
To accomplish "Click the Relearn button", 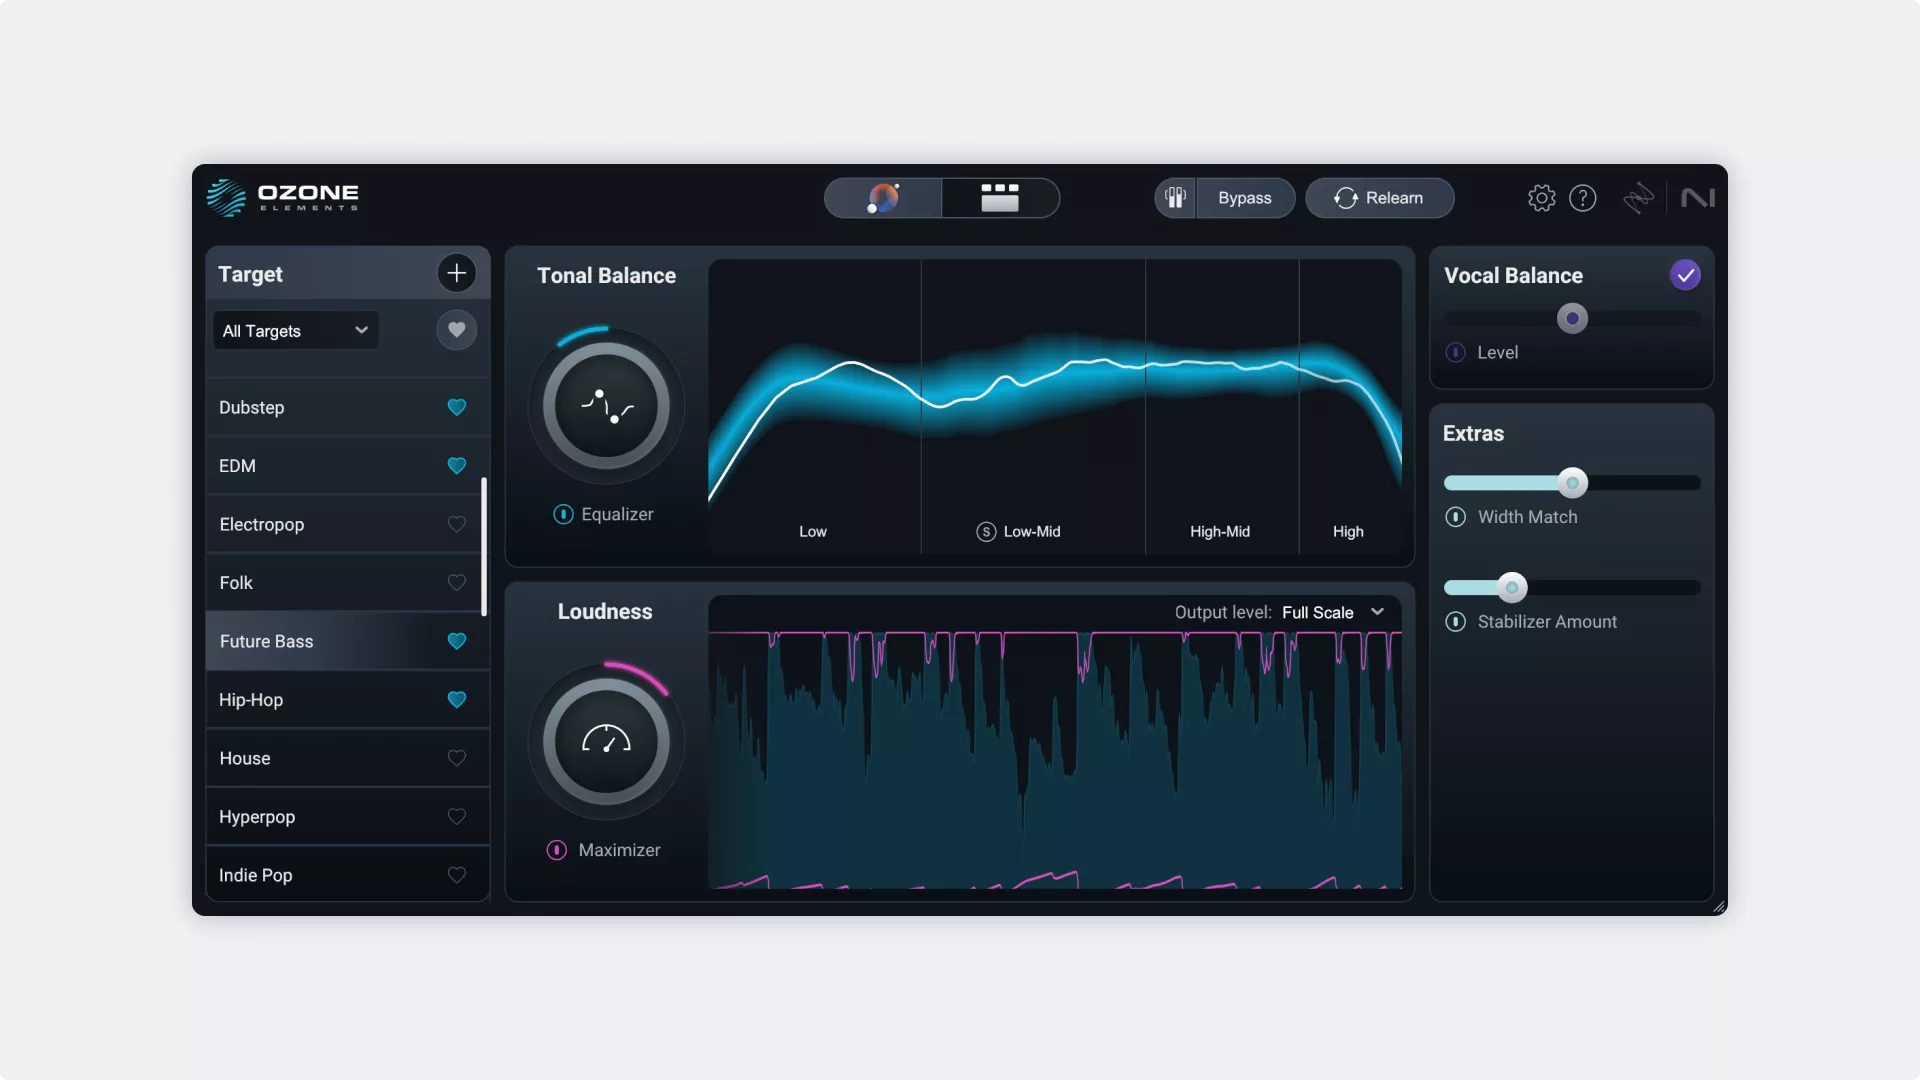I will point(1379,198).
